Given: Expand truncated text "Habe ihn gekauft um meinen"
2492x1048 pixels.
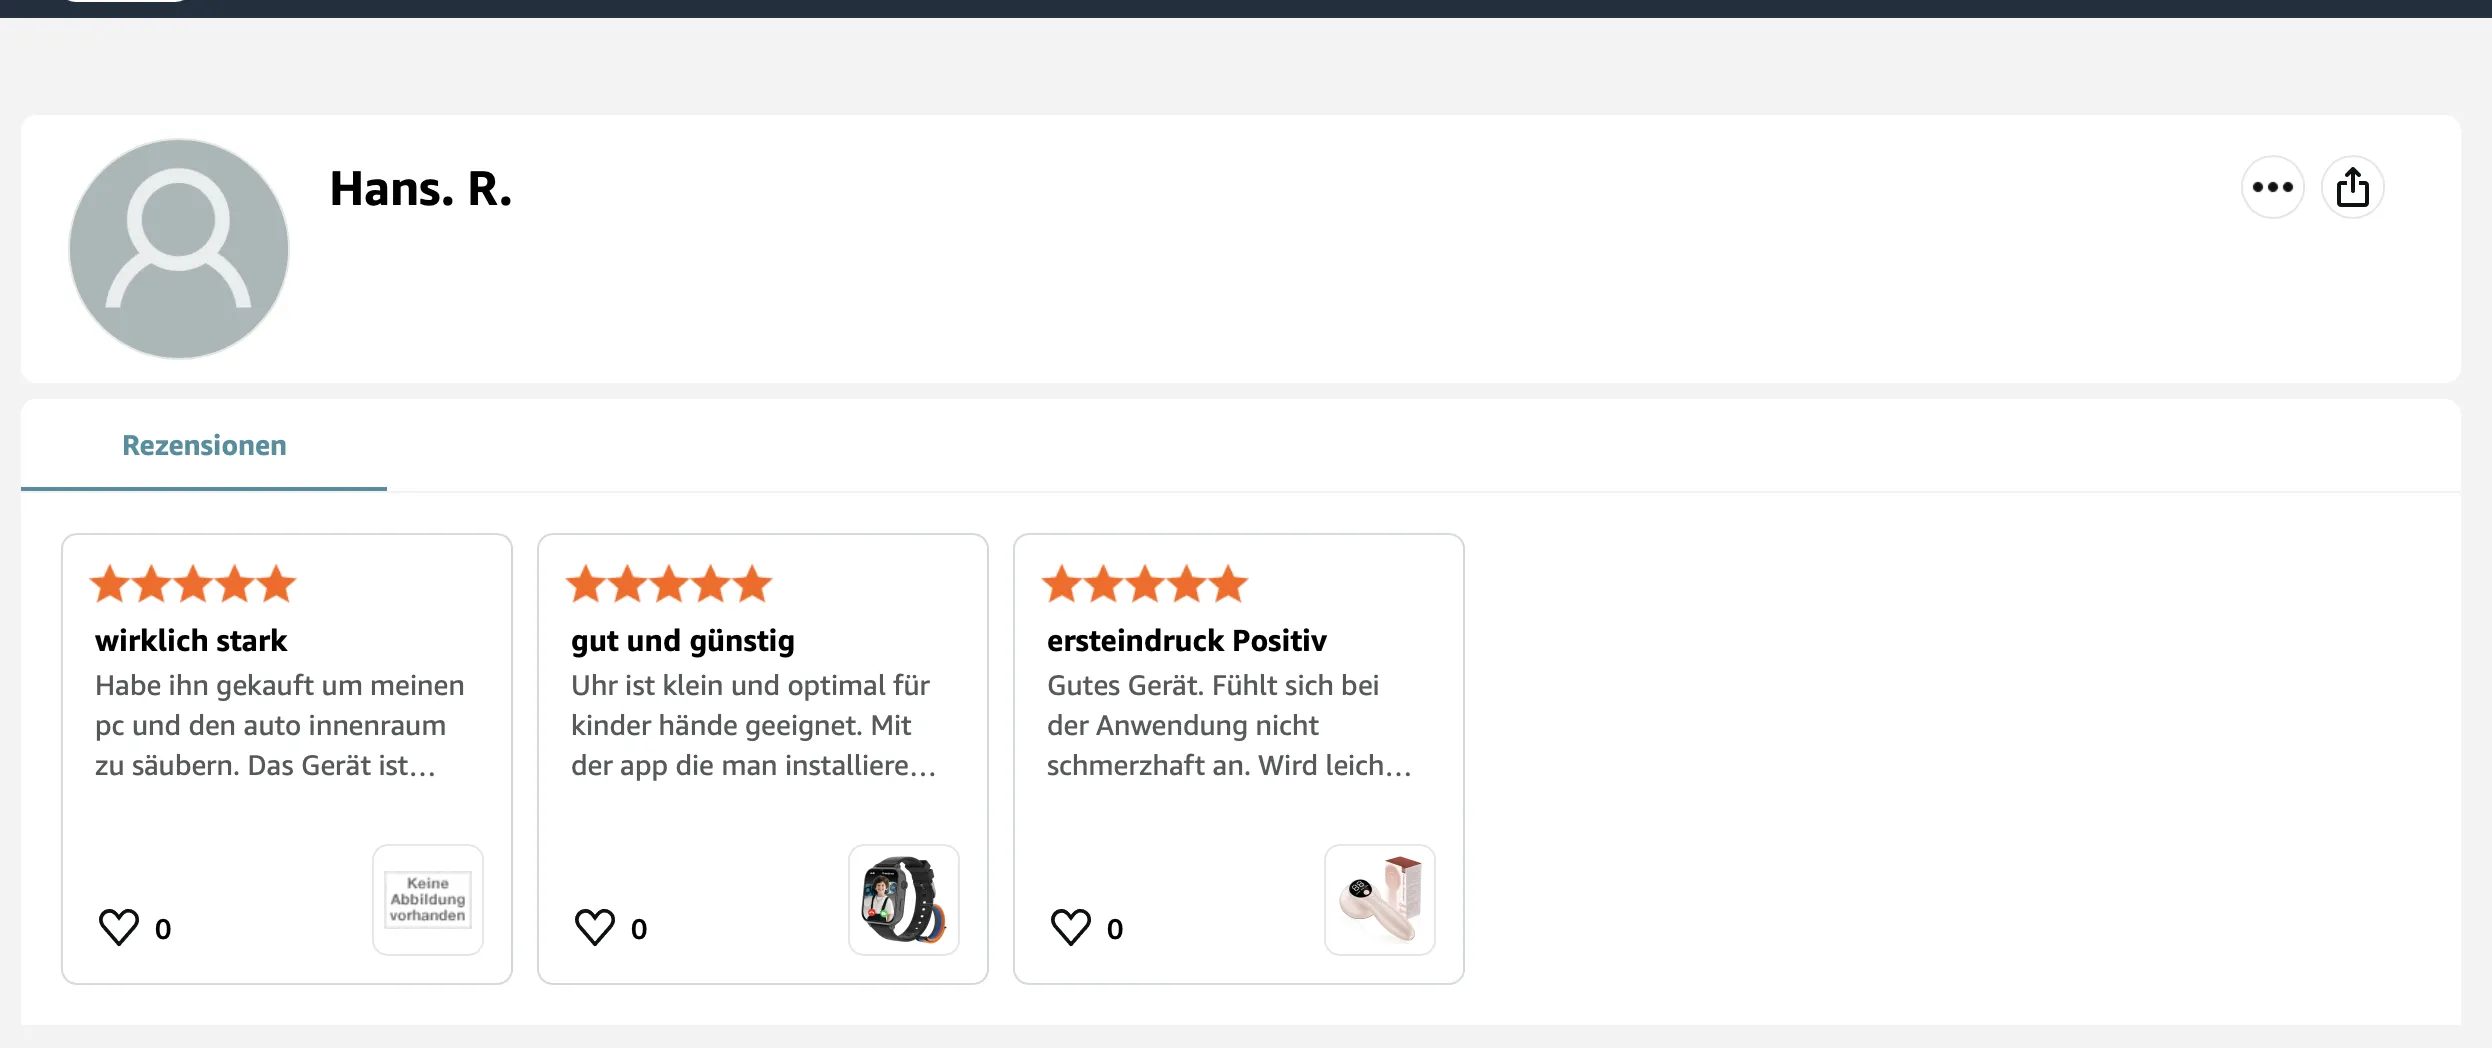Looking at the screenshot, I should [x=280, y=725].
